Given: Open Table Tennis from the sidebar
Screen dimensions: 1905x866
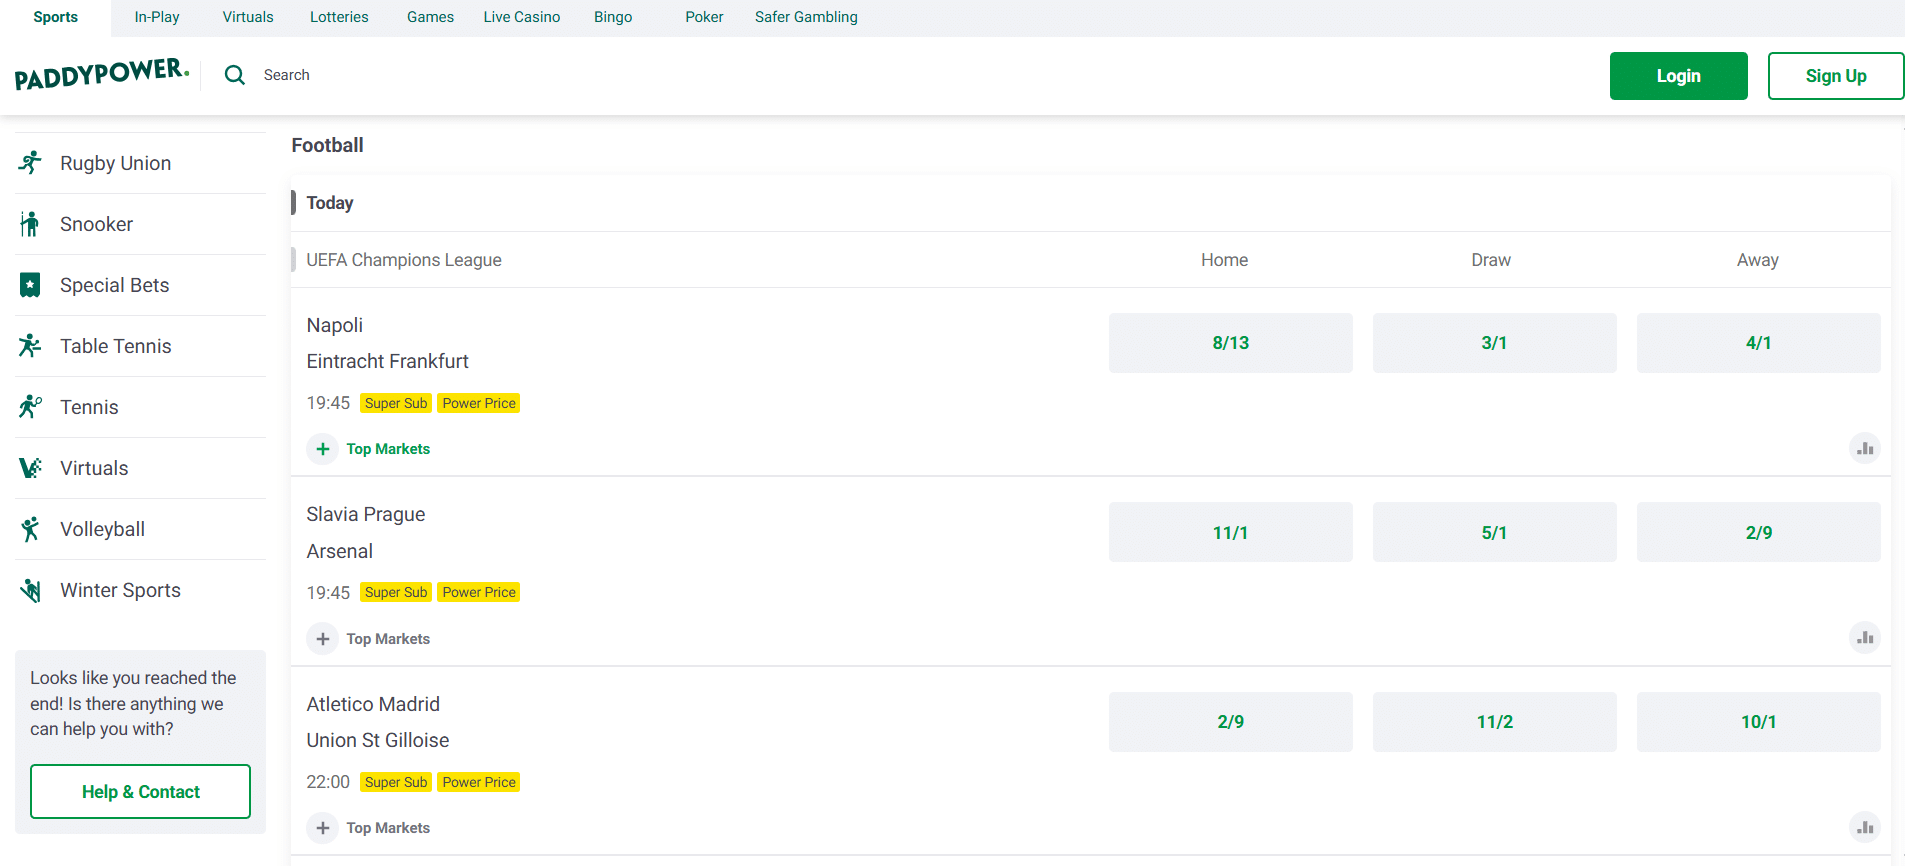Looking at the screenshot, I should click(x=140, y=346).
